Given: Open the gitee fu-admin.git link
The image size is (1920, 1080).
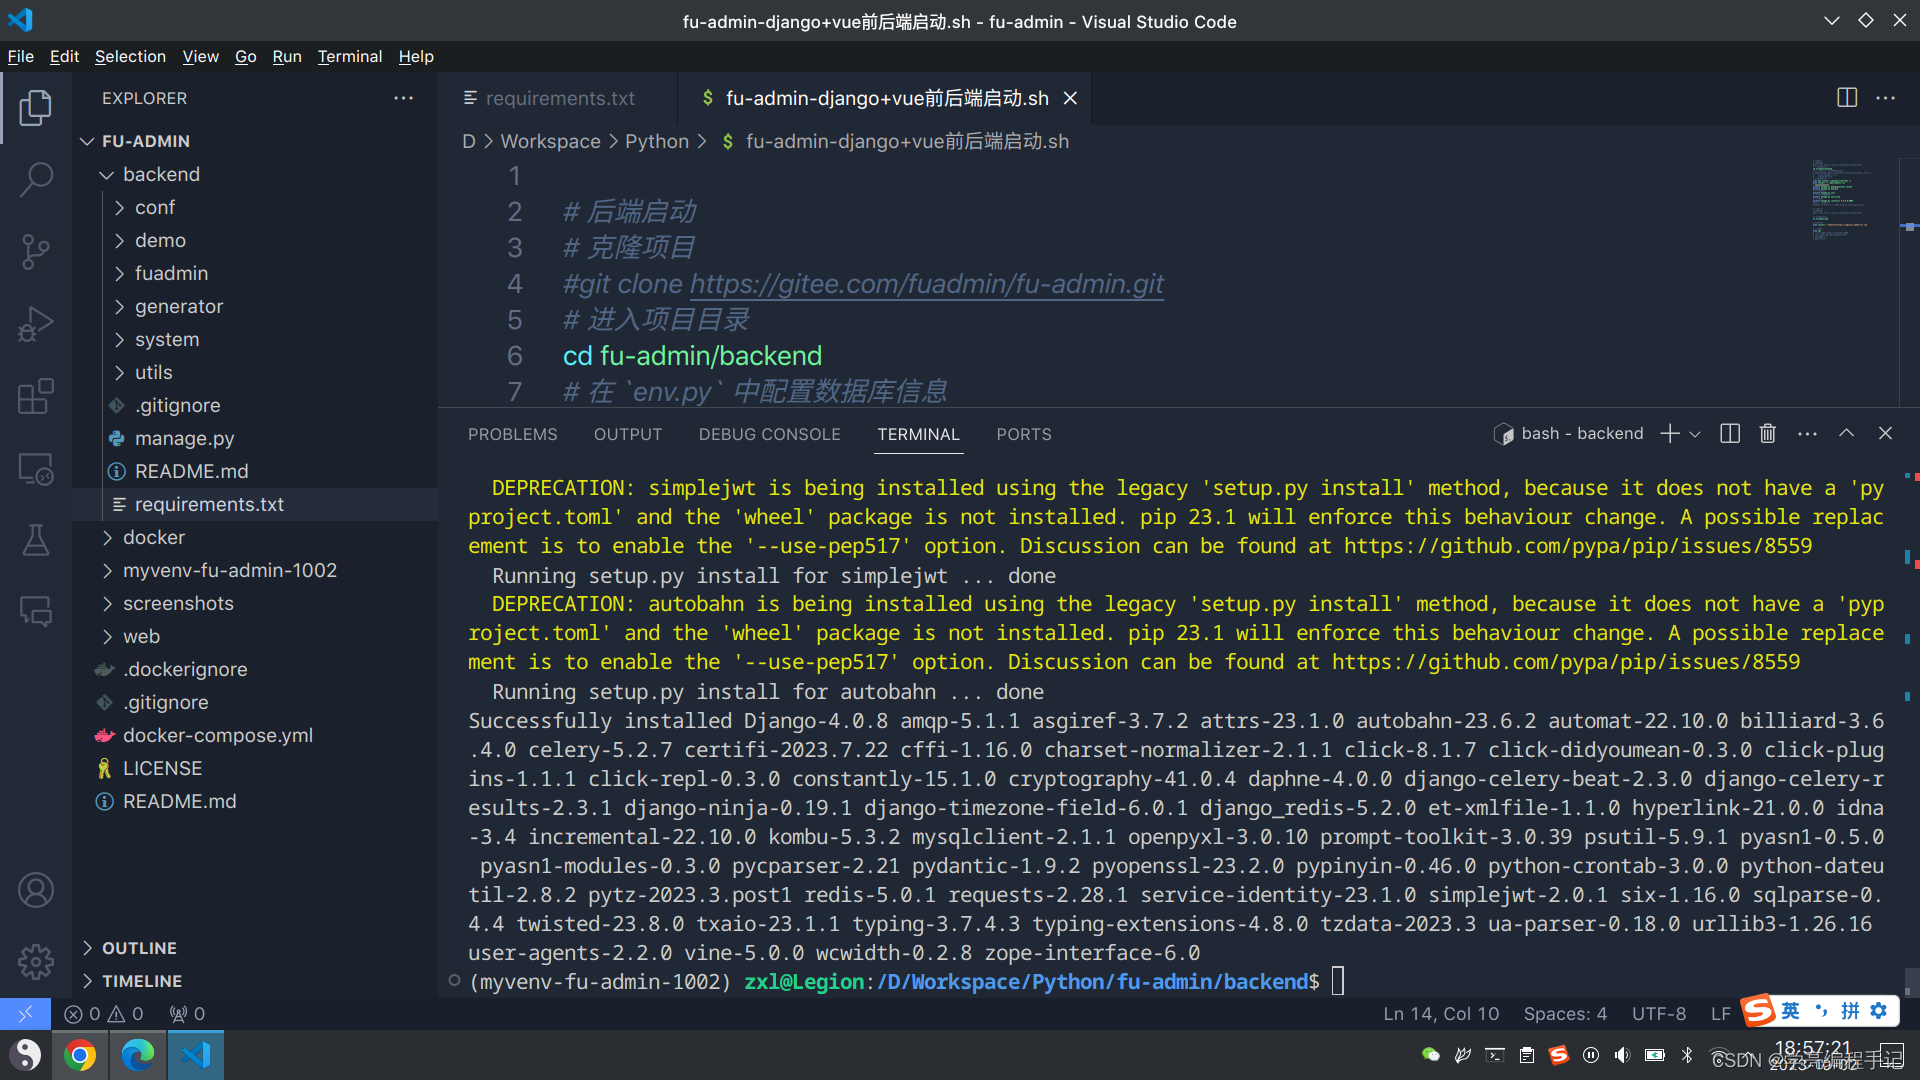Looking at the screenshot, I should coord(926,284).
